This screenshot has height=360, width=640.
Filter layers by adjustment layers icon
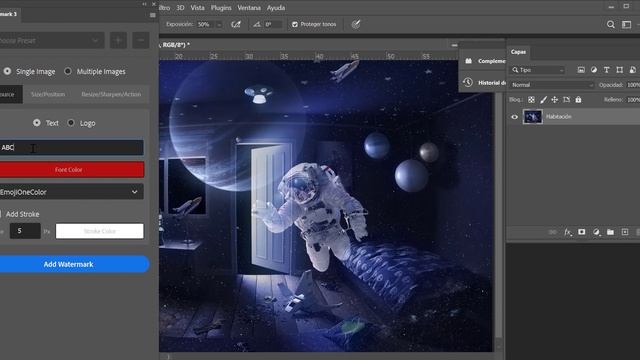point(594,70)
